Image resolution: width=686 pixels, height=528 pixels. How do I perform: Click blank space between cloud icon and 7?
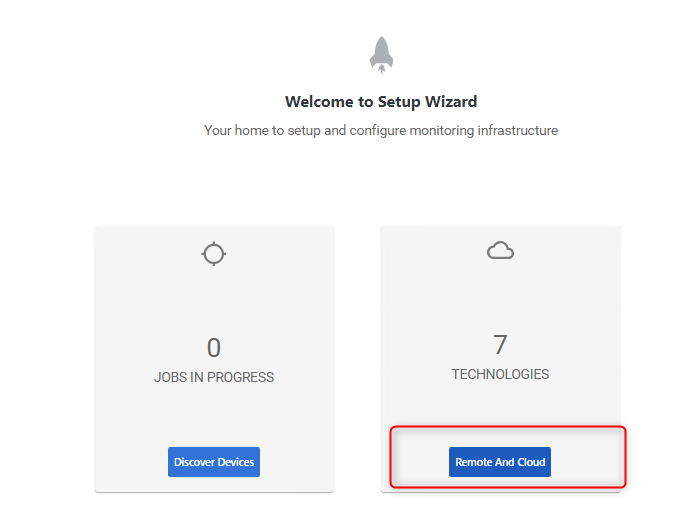(x=500, y=297)
